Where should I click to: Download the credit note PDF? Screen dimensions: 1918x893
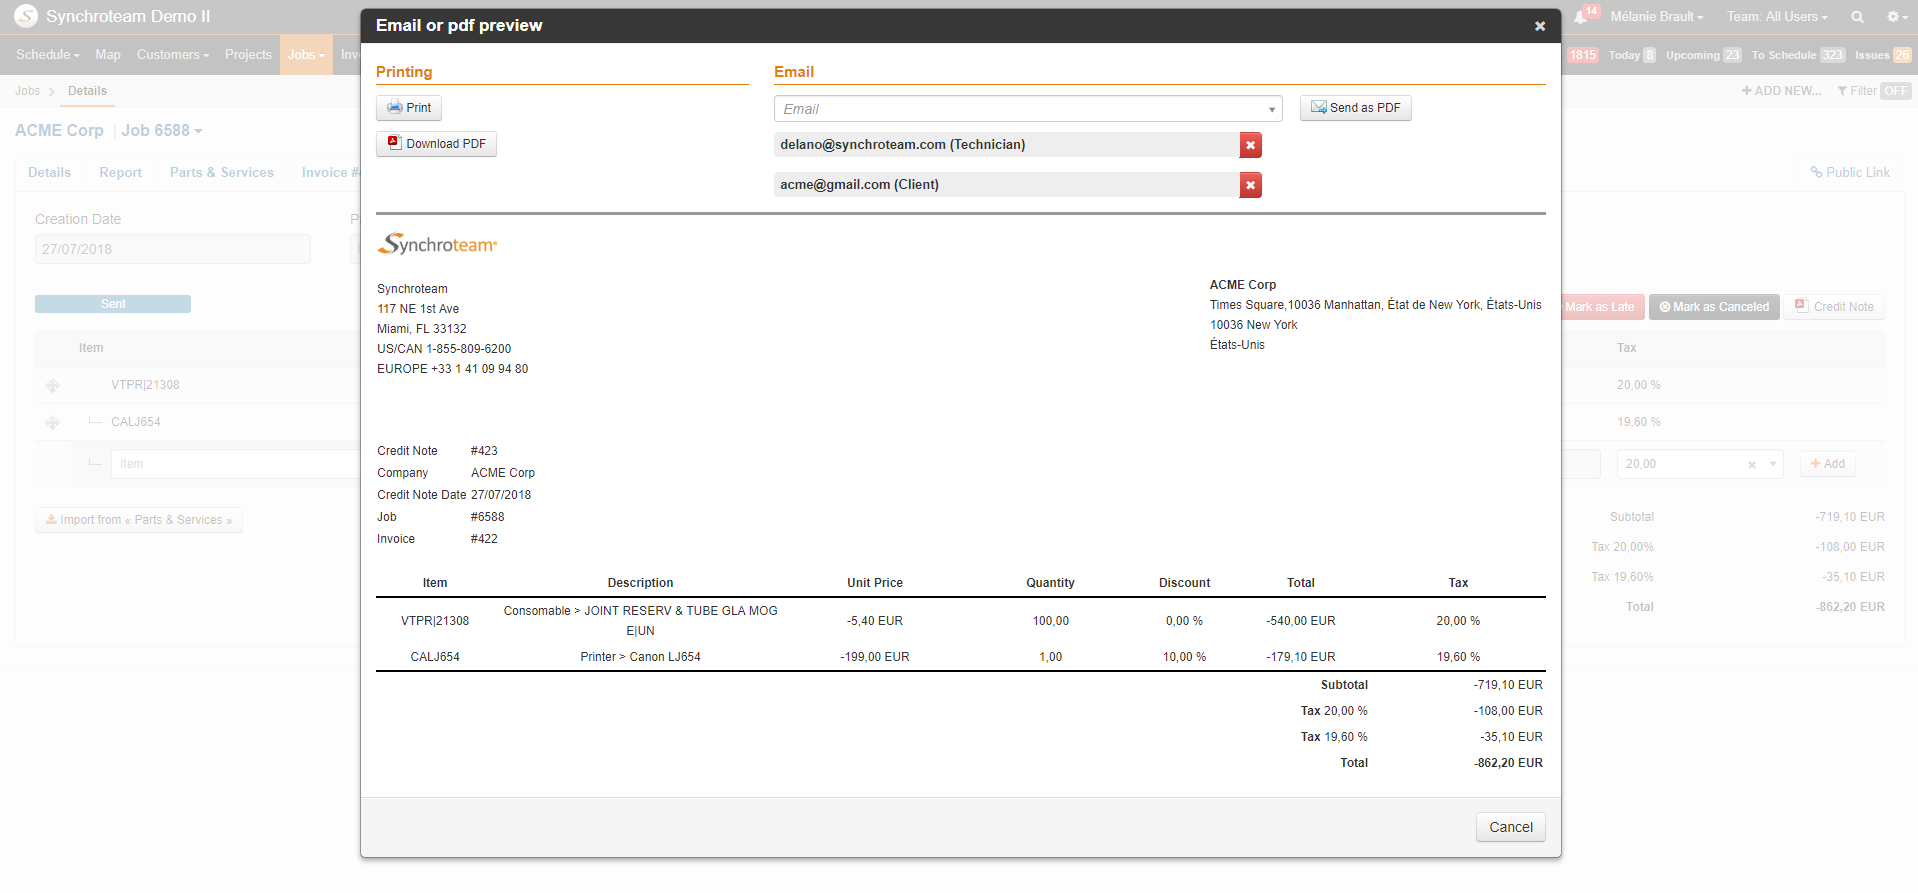pyautogui.click(x=436, y=144)
